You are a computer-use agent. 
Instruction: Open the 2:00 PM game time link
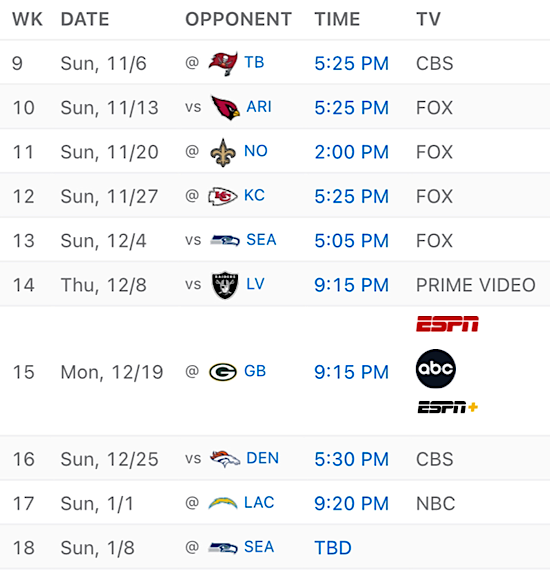click(351, 152)
